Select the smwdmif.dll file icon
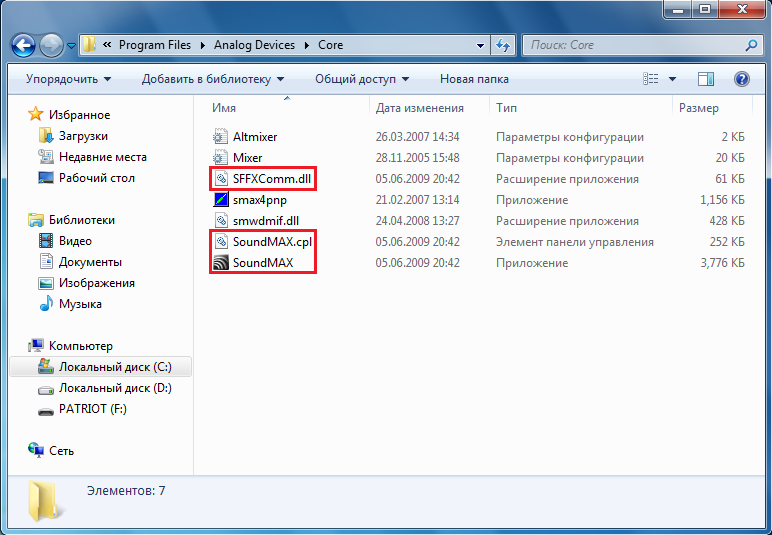Image resolution: width=772 pixels, height=535 pixels. [x=221, y=220]
